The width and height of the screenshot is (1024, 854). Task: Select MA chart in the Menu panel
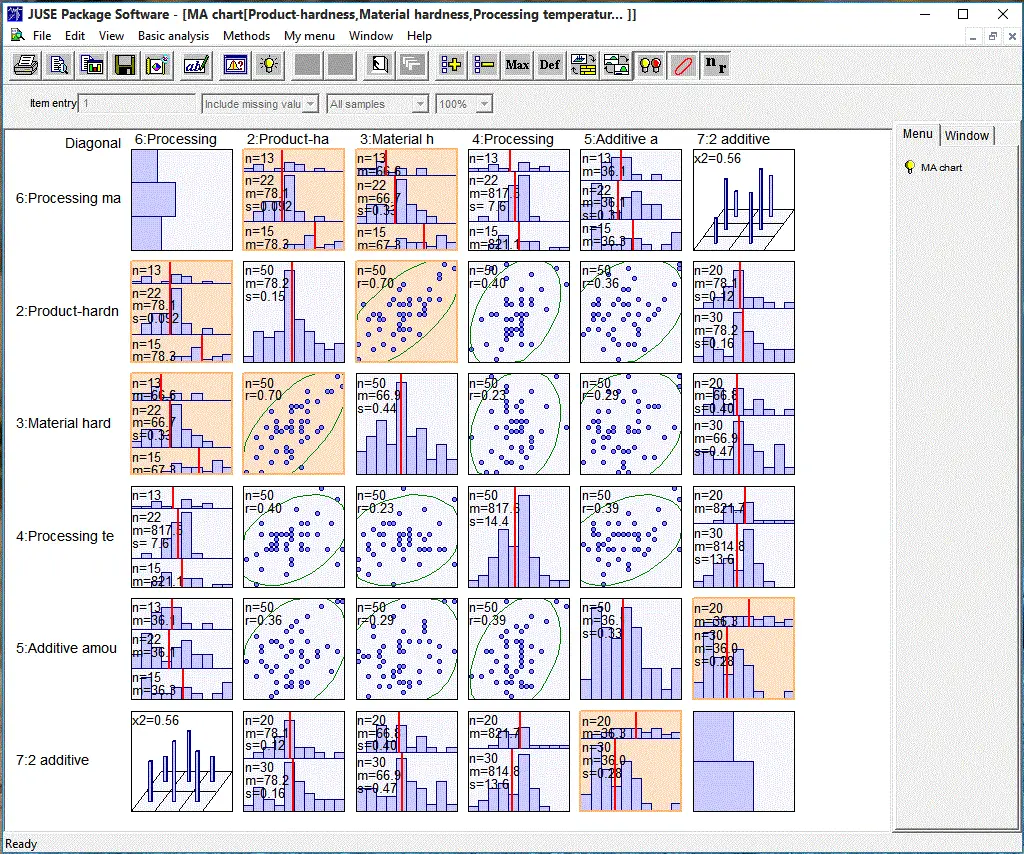point(941,167)
